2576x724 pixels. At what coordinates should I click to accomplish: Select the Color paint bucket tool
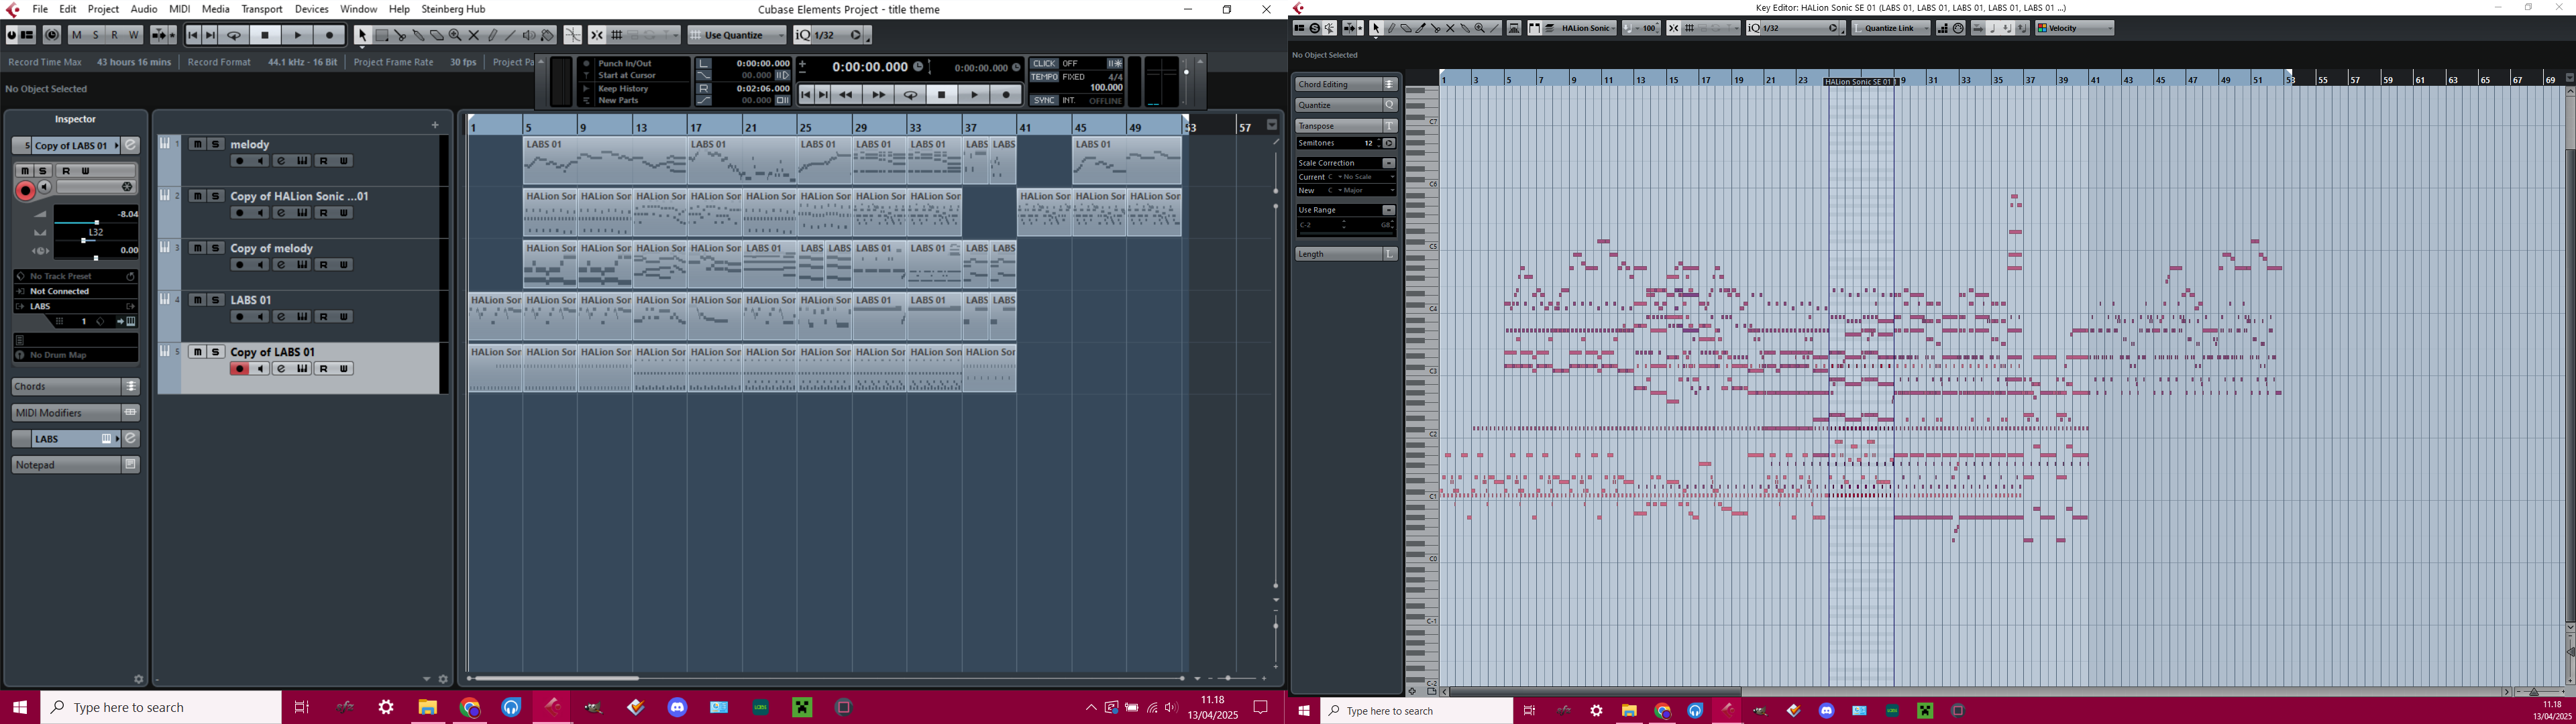click(x=547, y=35)
